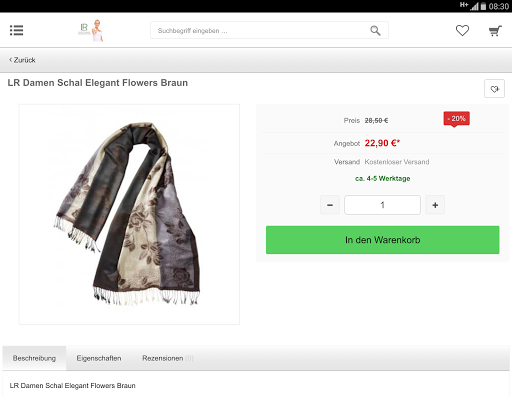Decrease quantity with minus button
The width and height of the screenshot is (512, 396).
tap(330, 205)
